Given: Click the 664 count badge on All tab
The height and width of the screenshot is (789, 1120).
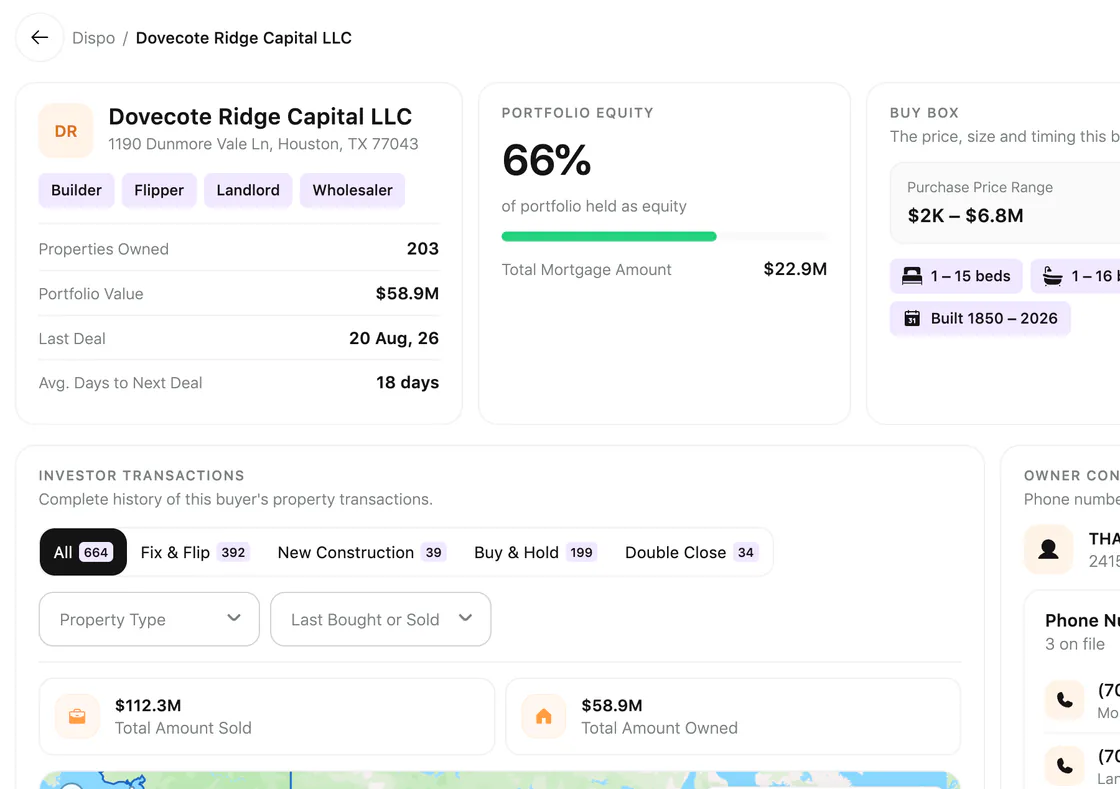Looking at the screenshot, I should [96, 552].
